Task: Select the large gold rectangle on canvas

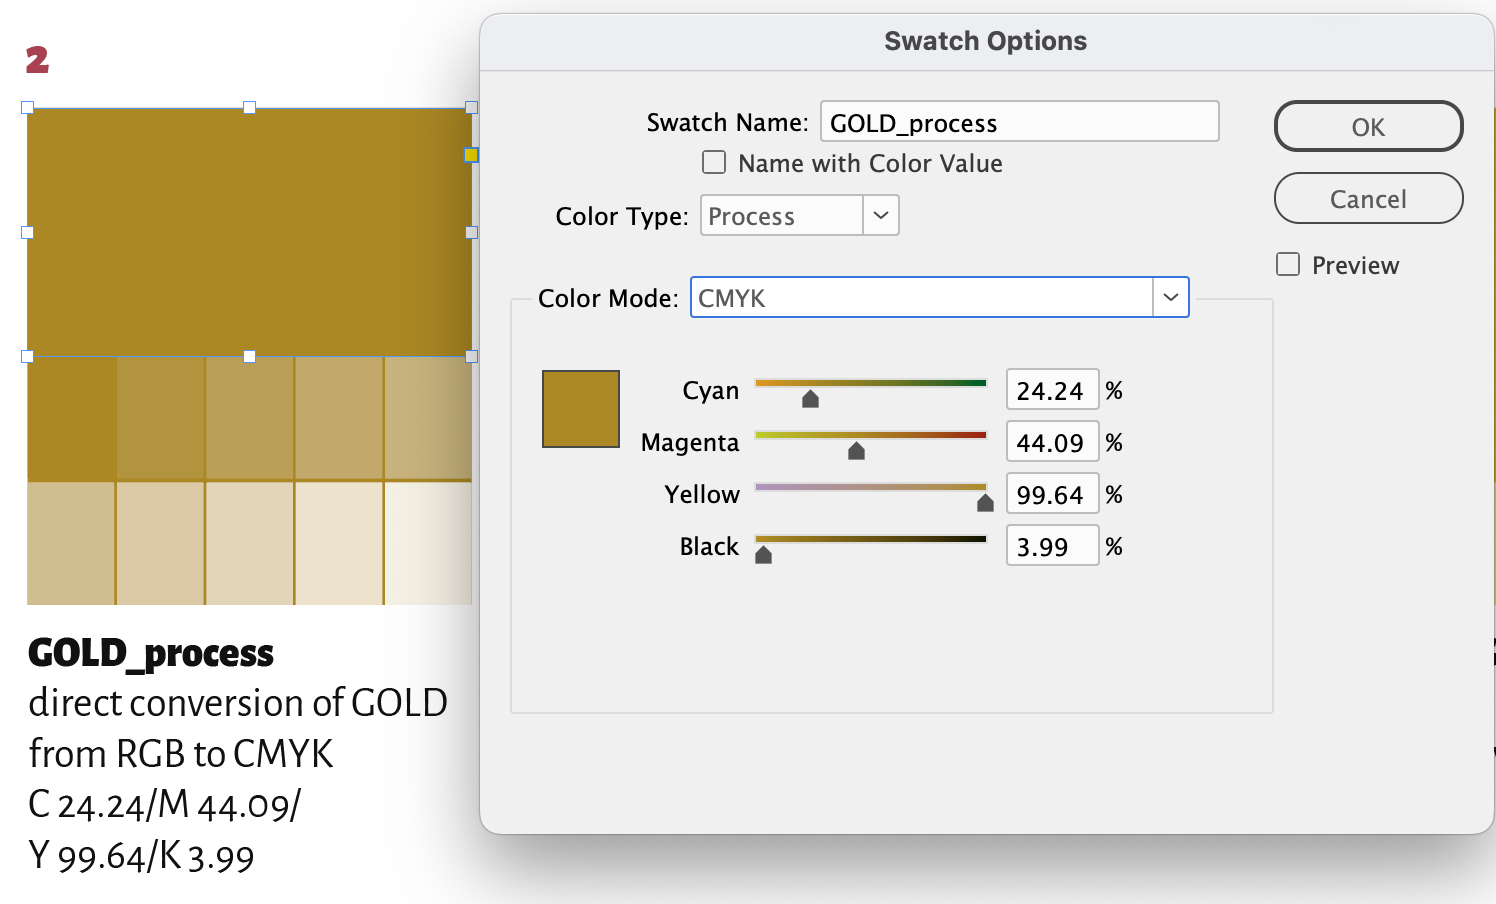Action: click(249, 232)
